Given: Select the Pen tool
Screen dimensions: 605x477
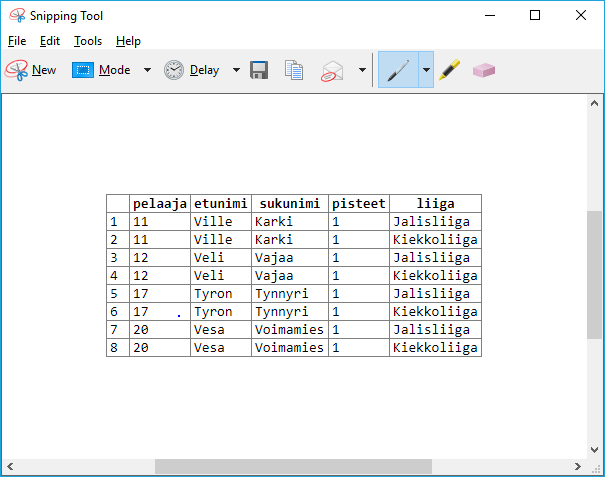Looking at the screenshot, I should tap(397, 70).
